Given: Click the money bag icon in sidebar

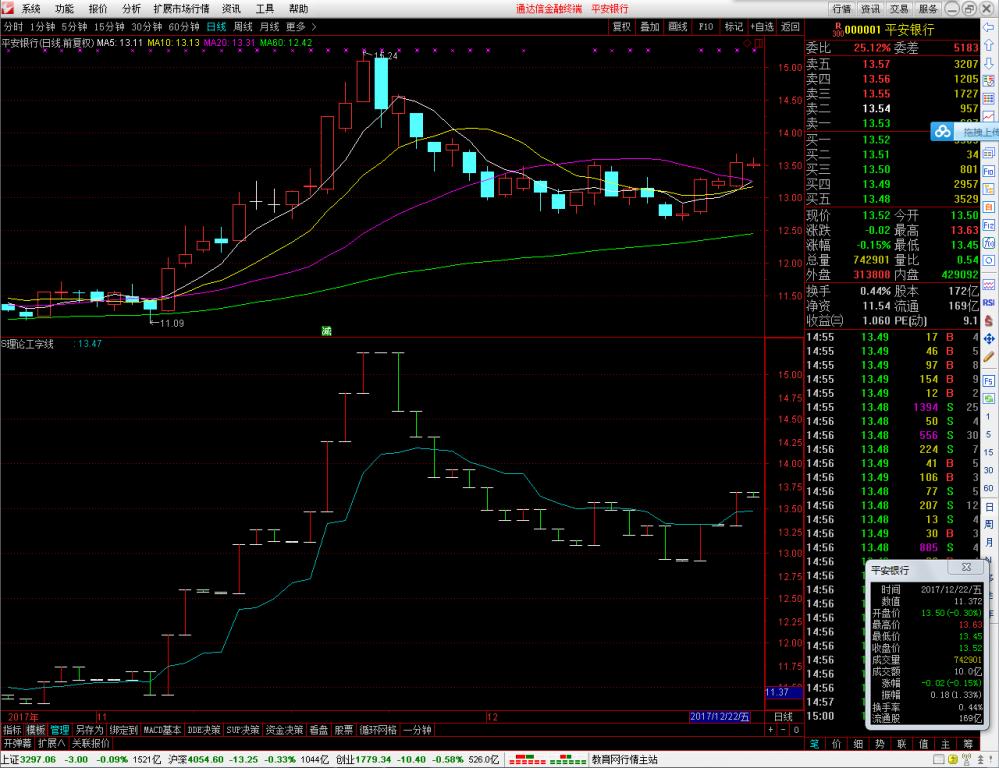Looking at the screenshot, I should pyautogui.click(x=989, y=321).
